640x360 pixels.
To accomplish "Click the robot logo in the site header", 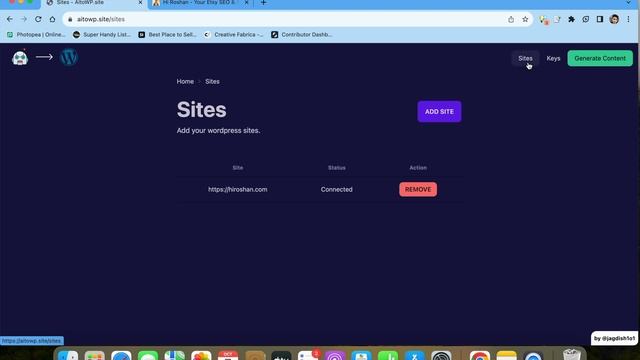I will 20,57.
